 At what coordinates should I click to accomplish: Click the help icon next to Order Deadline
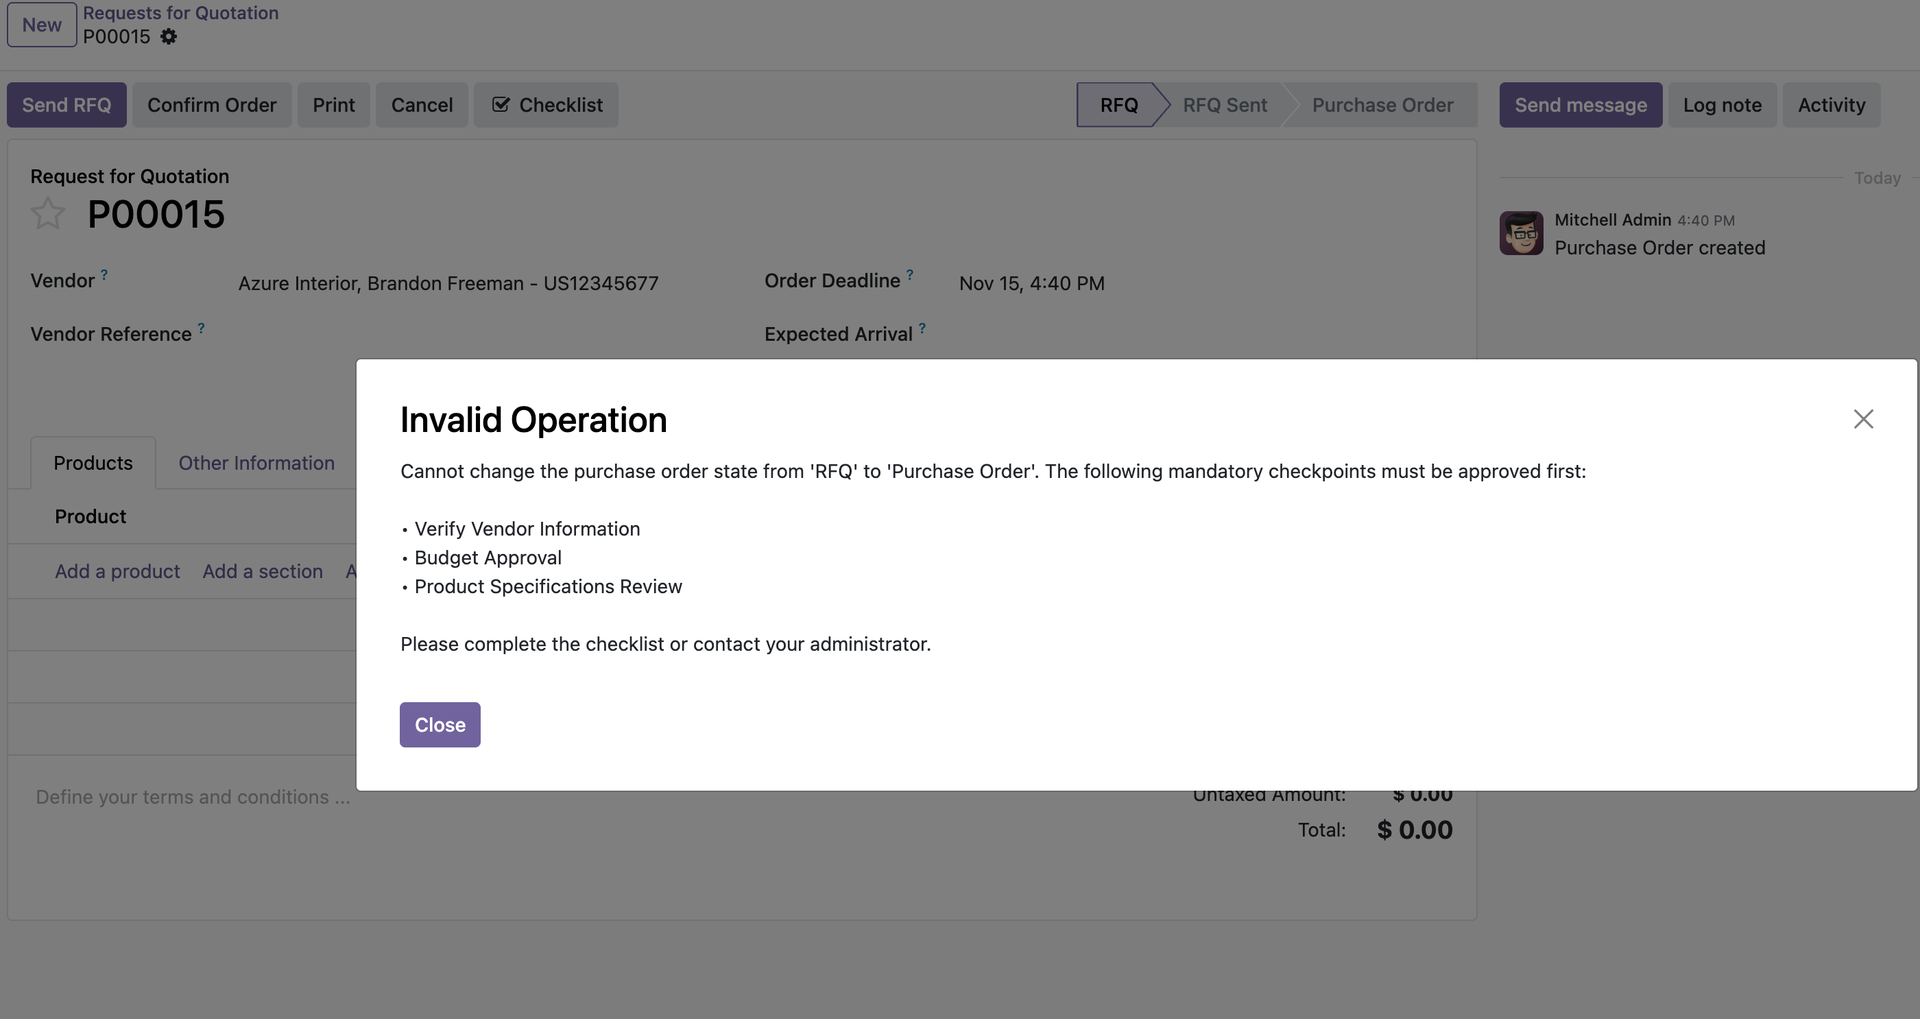(909, 274)
